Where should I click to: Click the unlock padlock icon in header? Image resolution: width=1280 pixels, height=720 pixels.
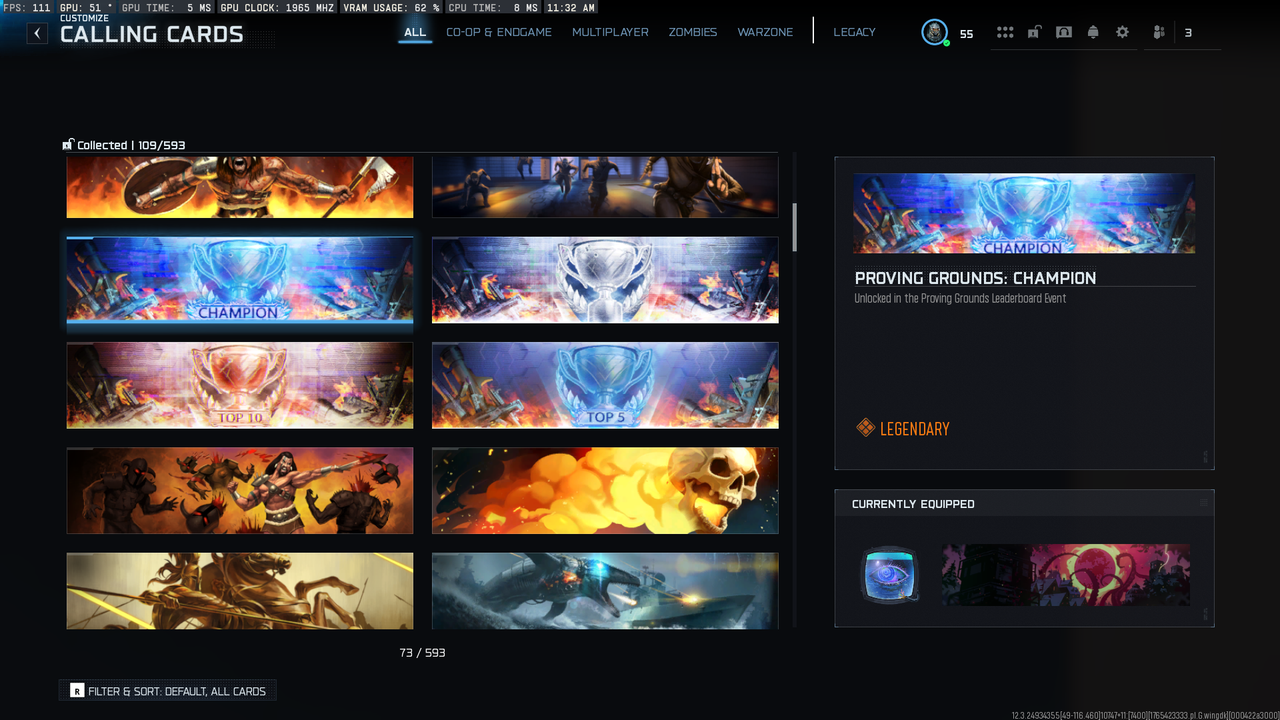point(1034,32)
